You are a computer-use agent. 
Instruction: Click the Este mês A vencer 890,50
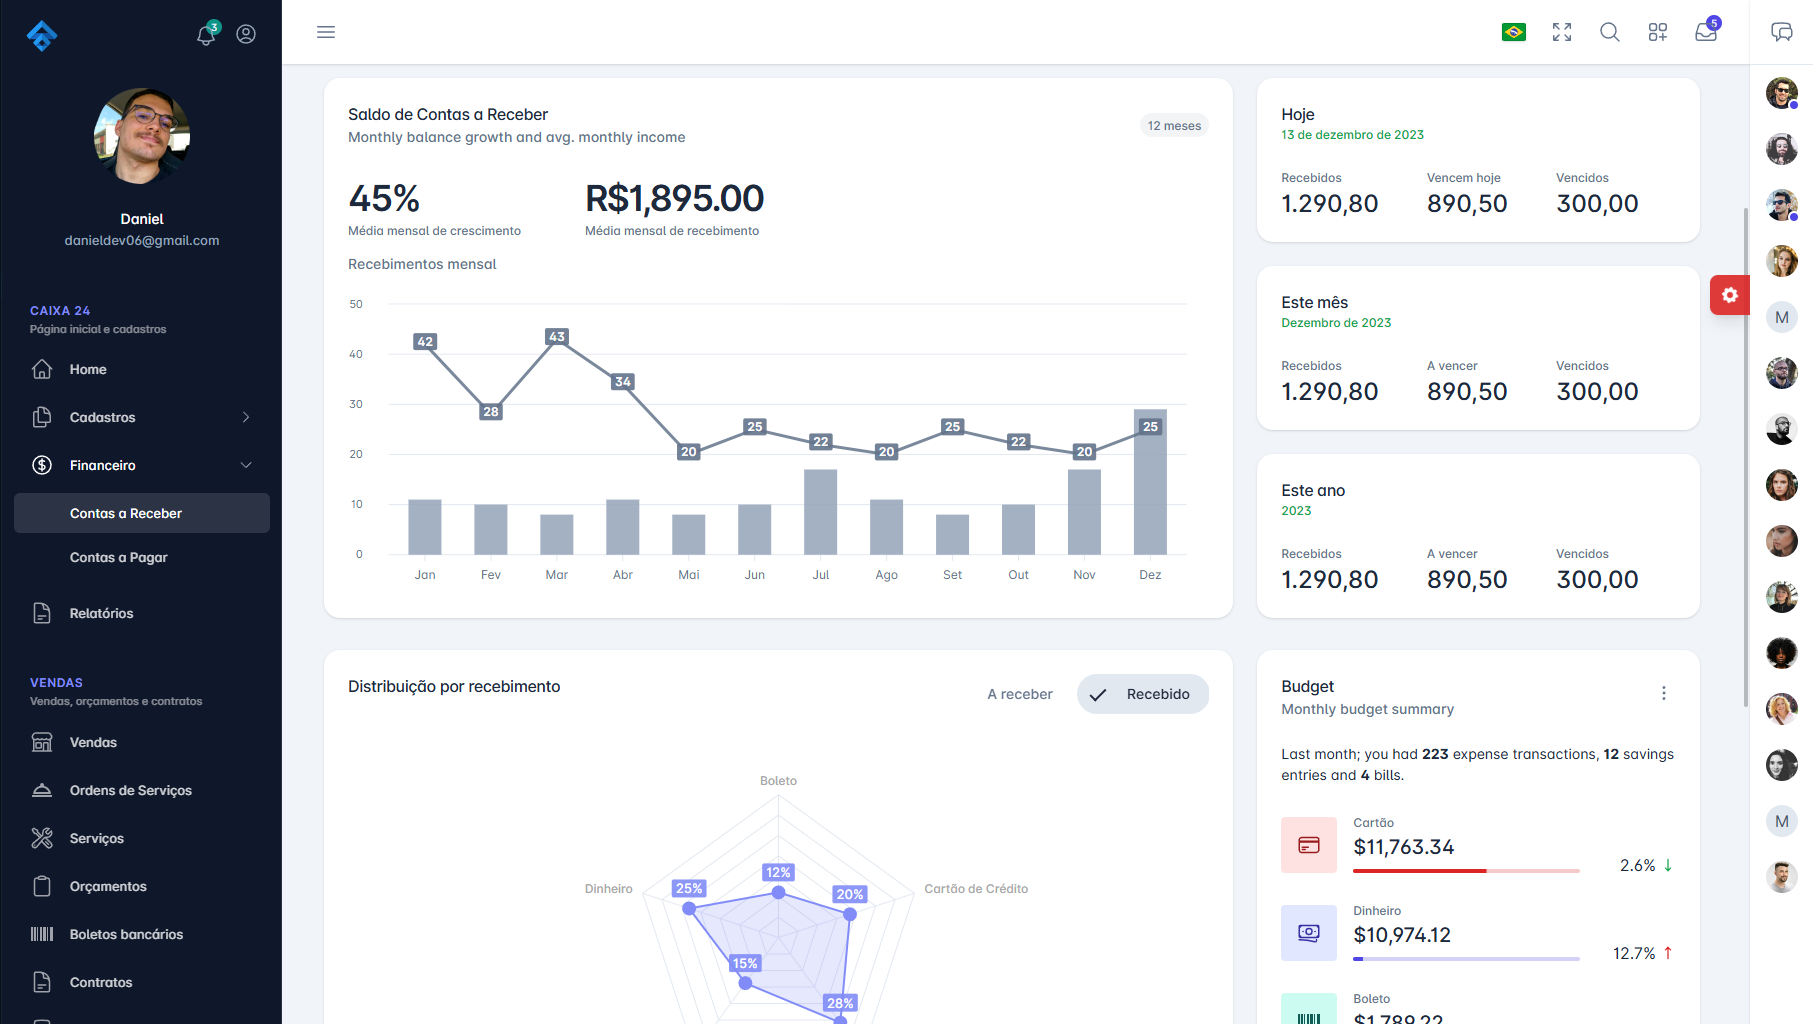coord(1467,391)
